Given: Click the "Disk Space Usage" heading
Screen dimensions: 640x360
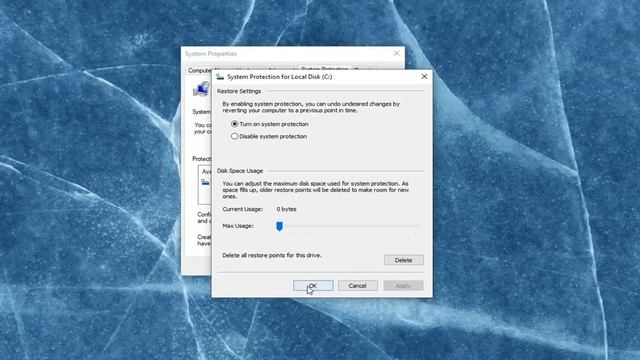Looking at the screenshot, I should [x=240, y=171].
